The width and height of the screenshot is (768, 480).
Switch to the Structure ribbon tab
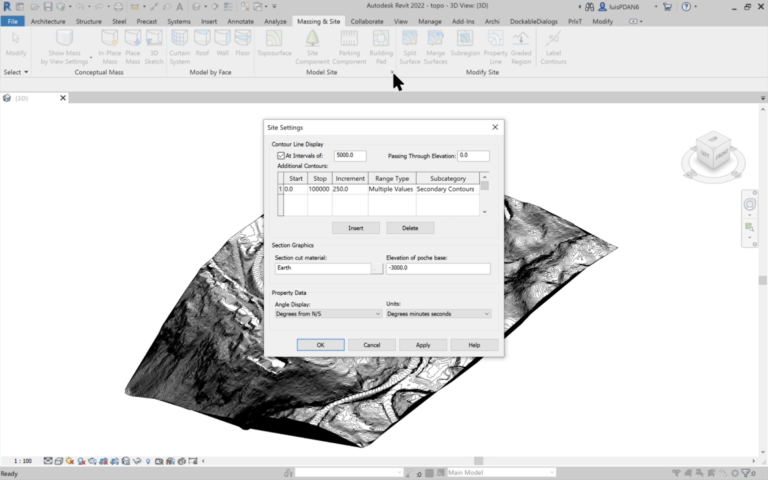pyautogui.click(x=89, y=21)
